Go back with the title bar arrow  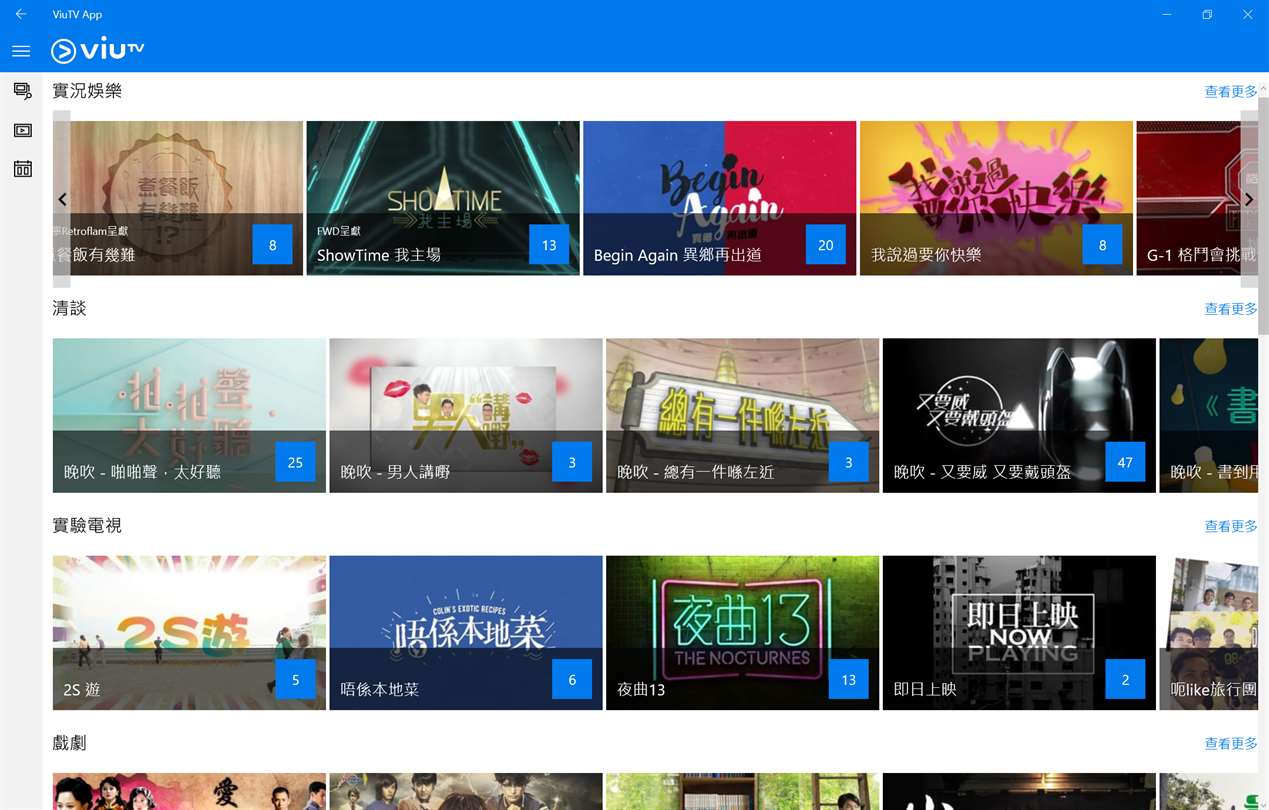[21, 14]
